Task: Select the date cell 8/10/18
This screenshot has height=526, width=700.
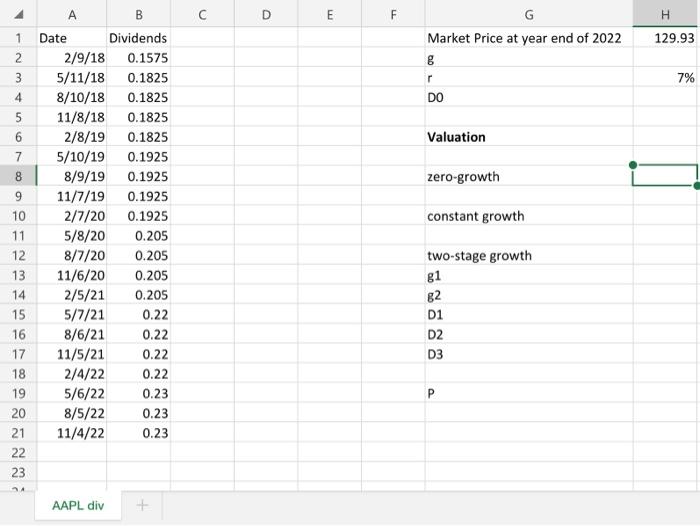Action: click(x=72, y=97)
